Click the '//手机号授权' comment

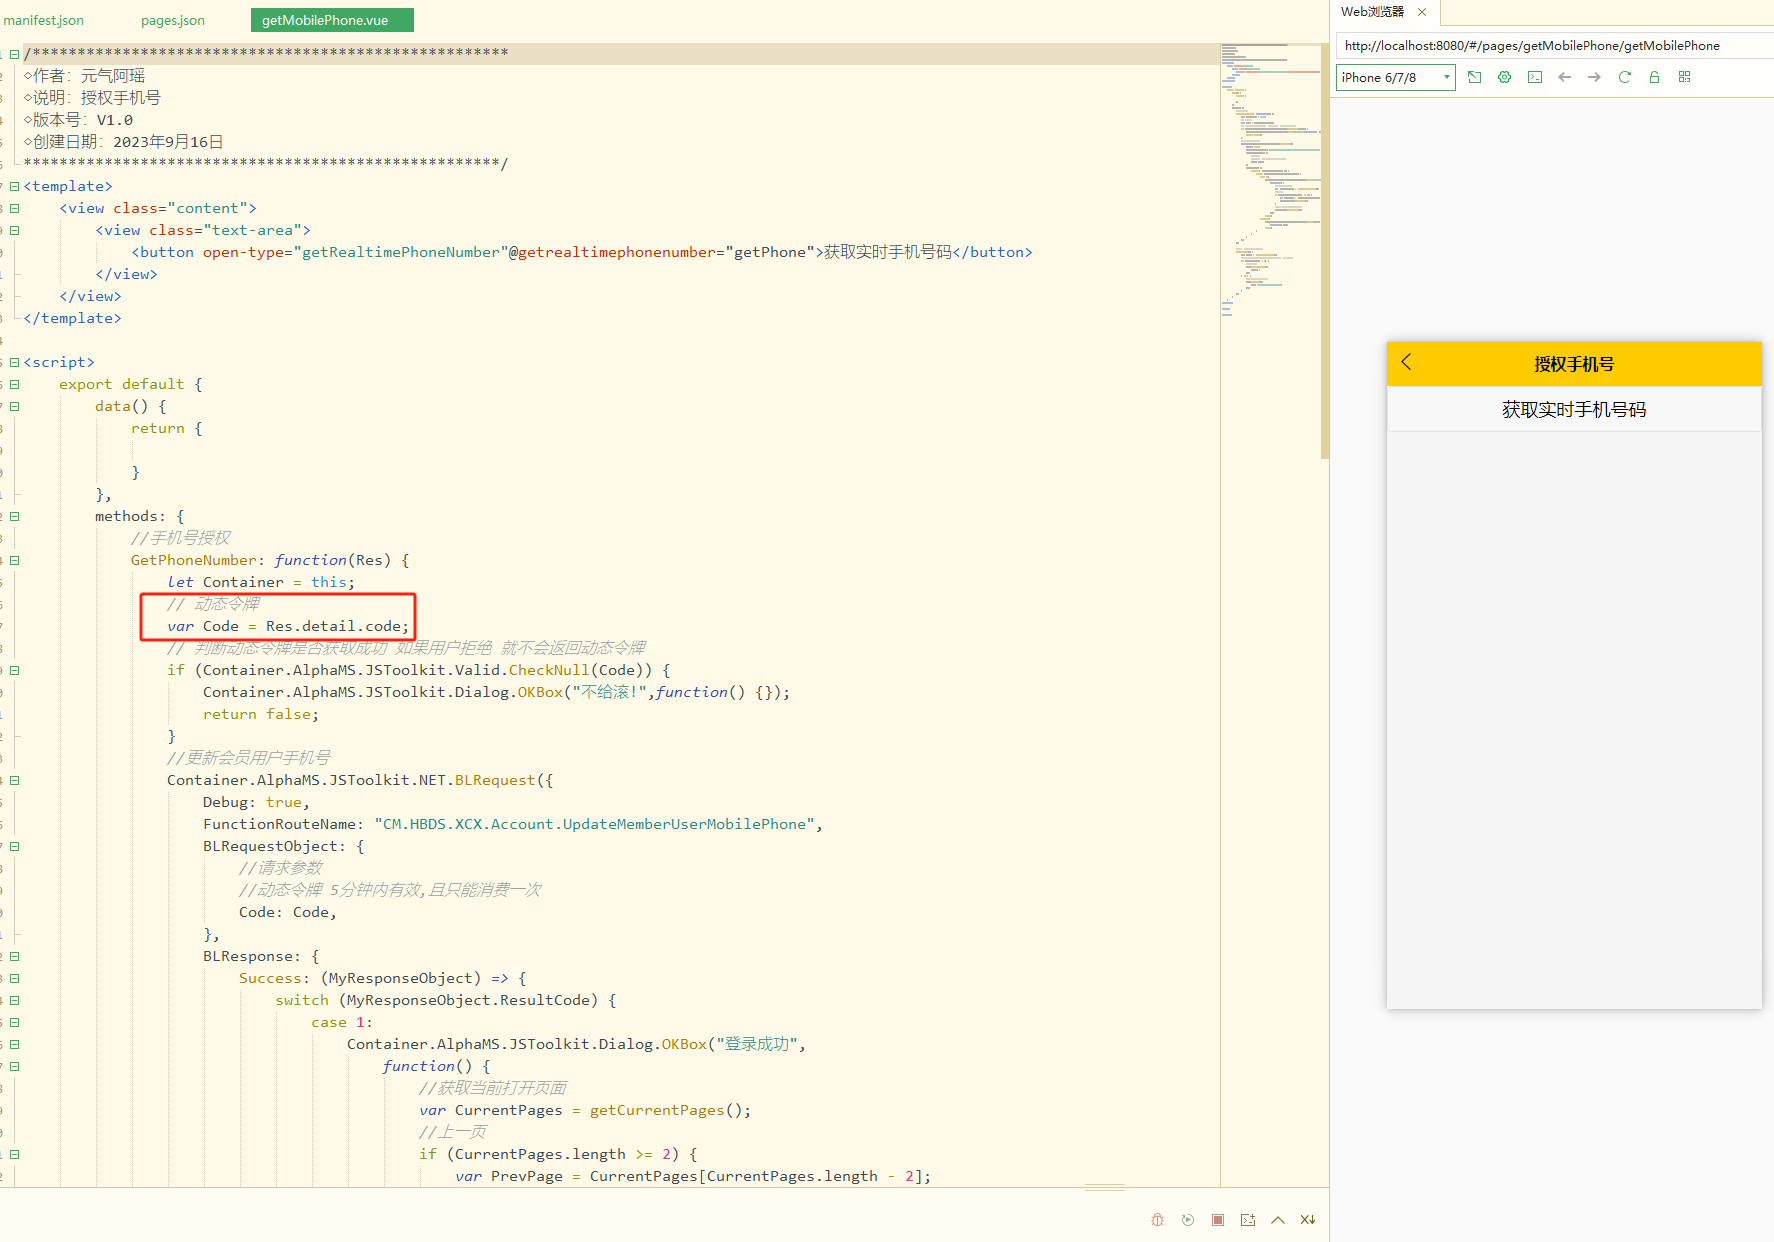pos(181,538)
